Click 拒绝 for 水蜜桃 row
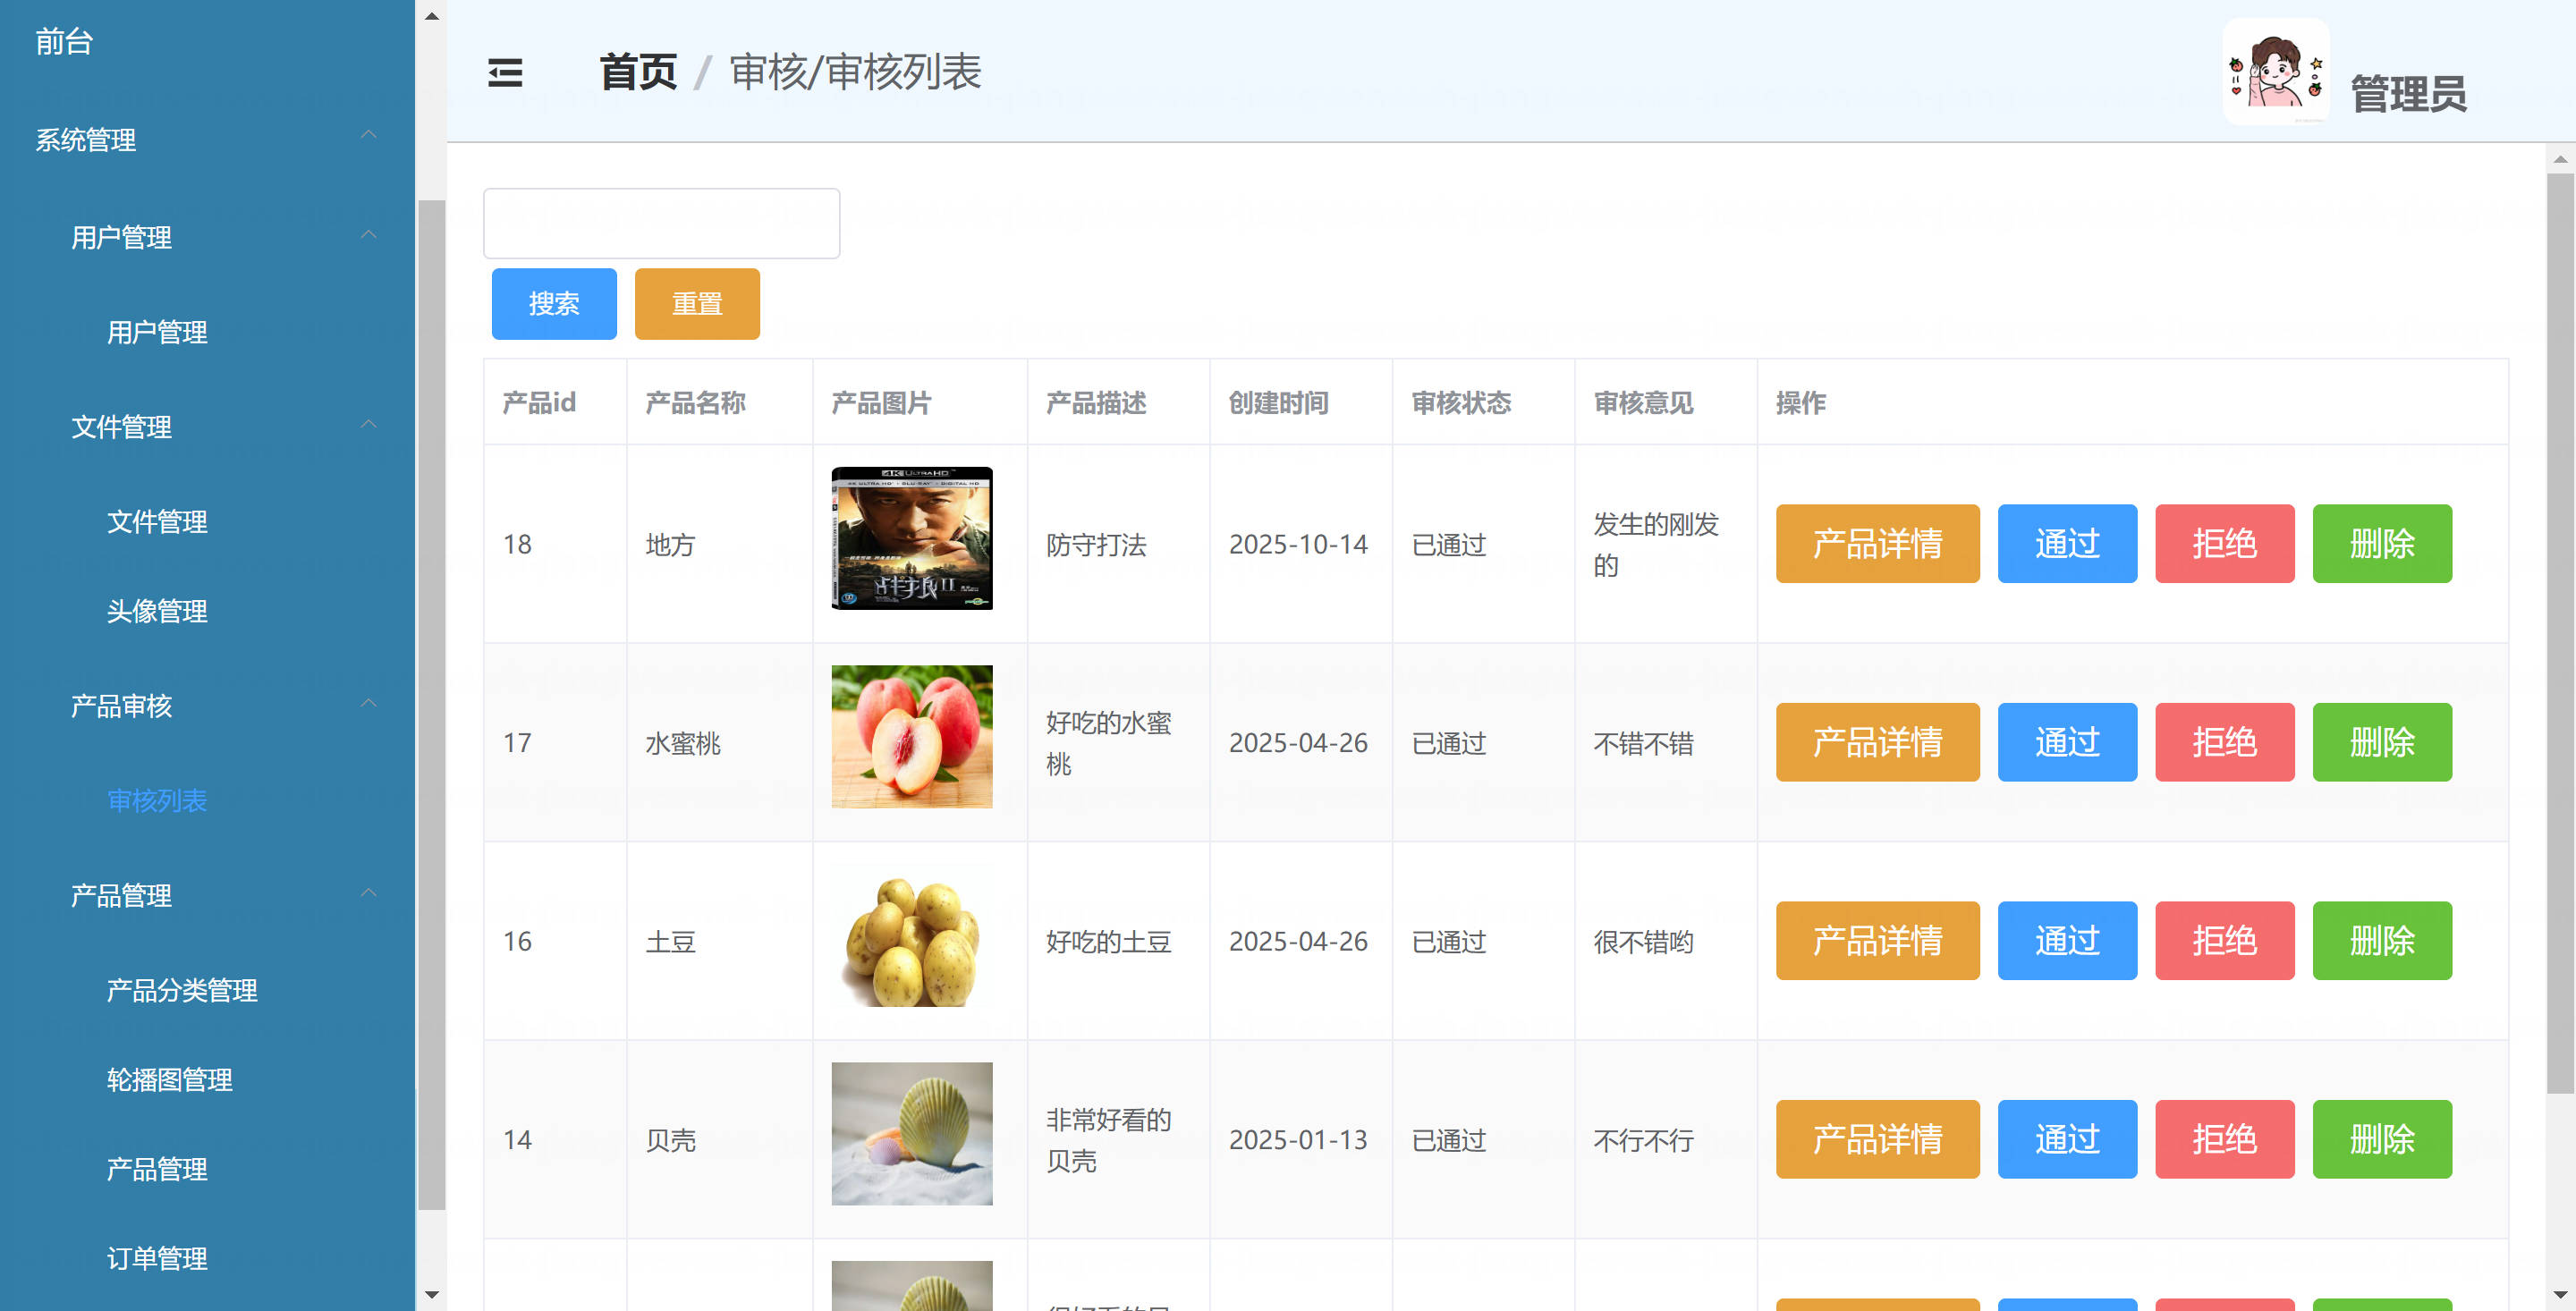The width and height of the screenshot is (2576, 1311). [2225, 743]
